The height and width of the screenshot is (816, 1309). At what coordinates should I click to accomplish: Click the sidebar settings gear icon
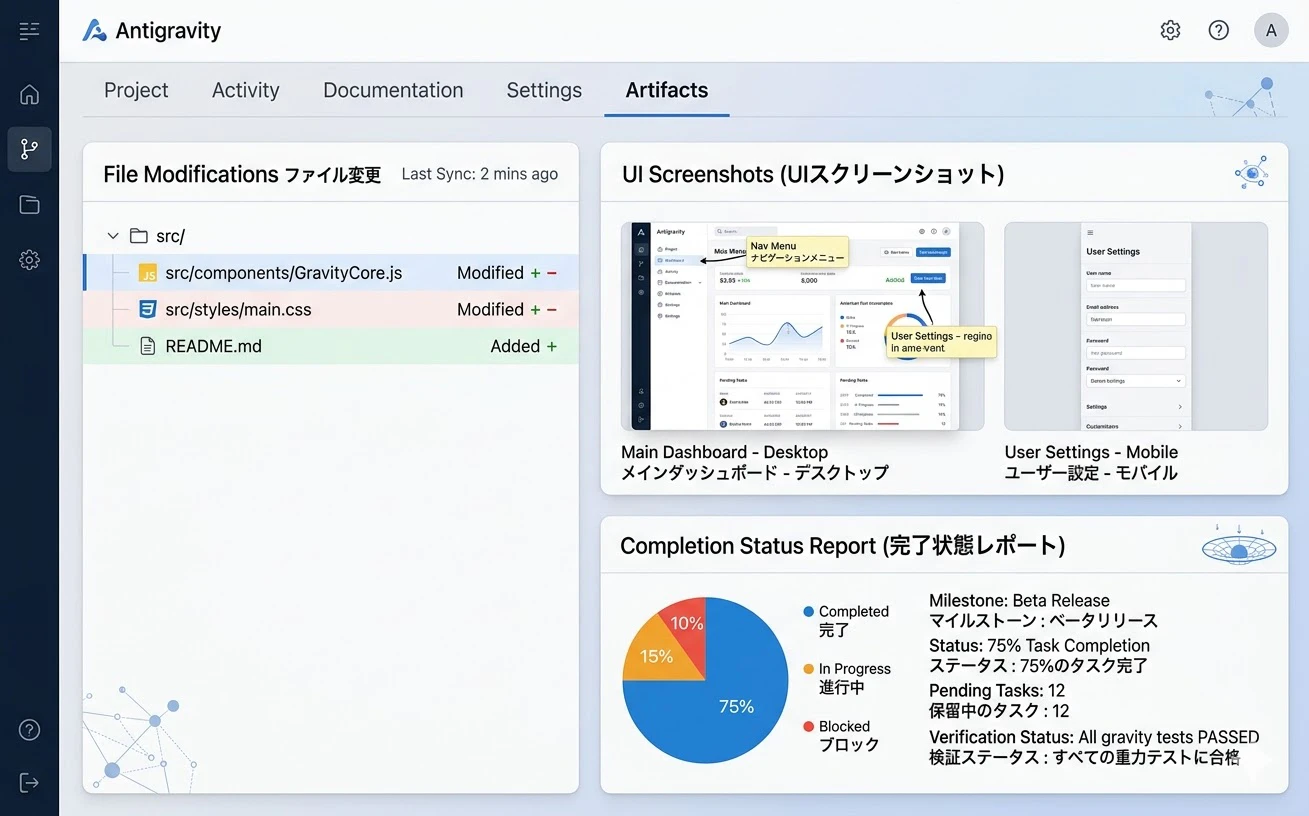pyautogui.click(x=29, y=260)
